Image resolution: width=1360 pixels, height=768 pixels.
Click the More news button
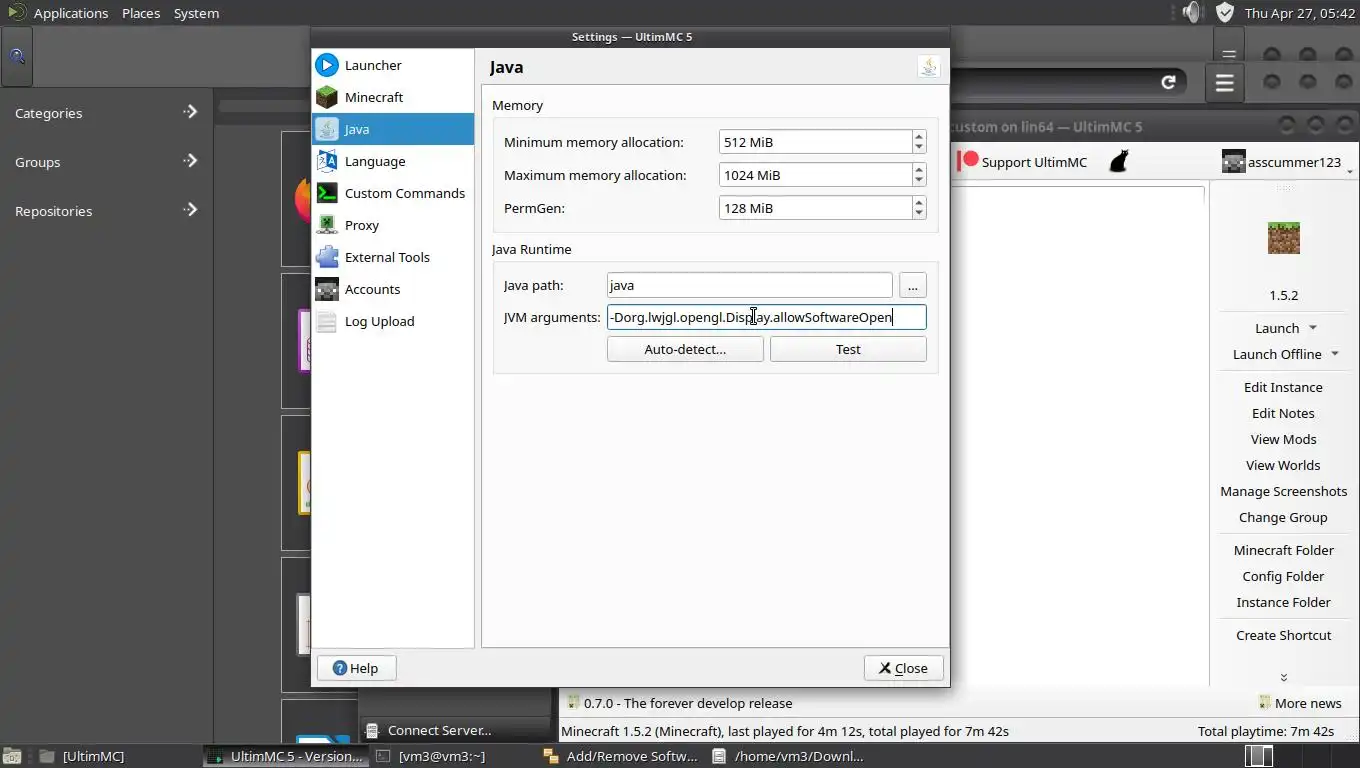pyautogui.click(x=1300, y=703)
